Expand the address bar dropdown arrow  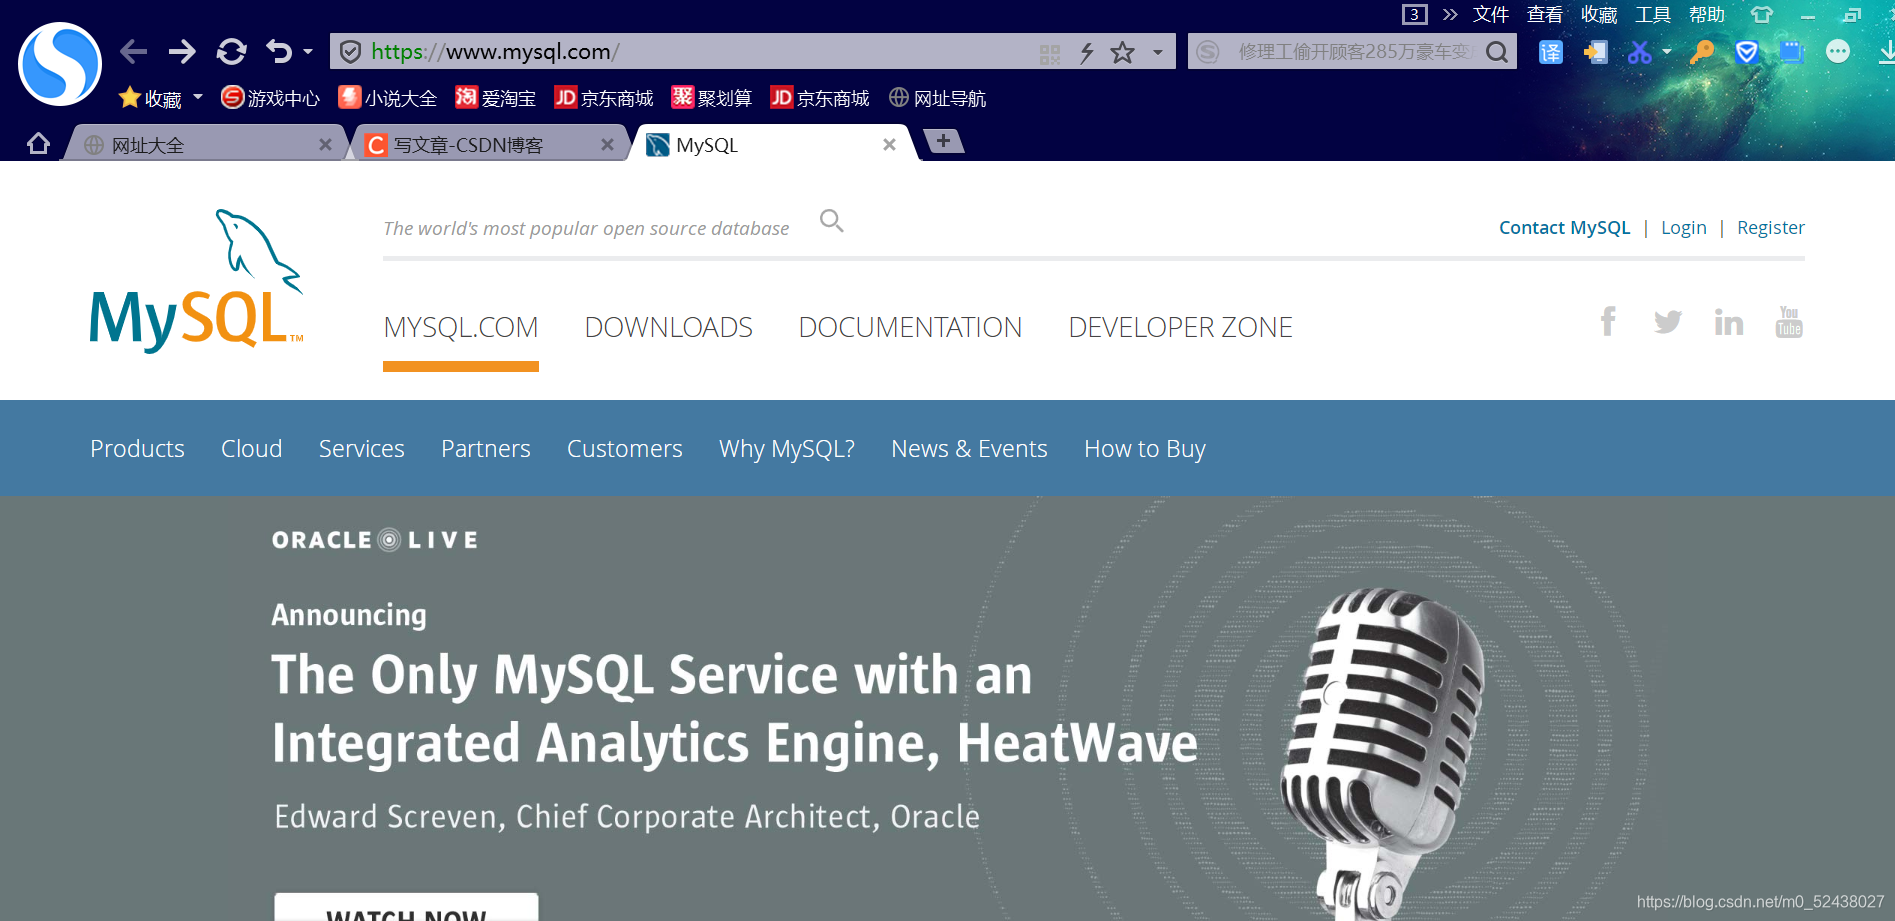(x=1158, y=52)
